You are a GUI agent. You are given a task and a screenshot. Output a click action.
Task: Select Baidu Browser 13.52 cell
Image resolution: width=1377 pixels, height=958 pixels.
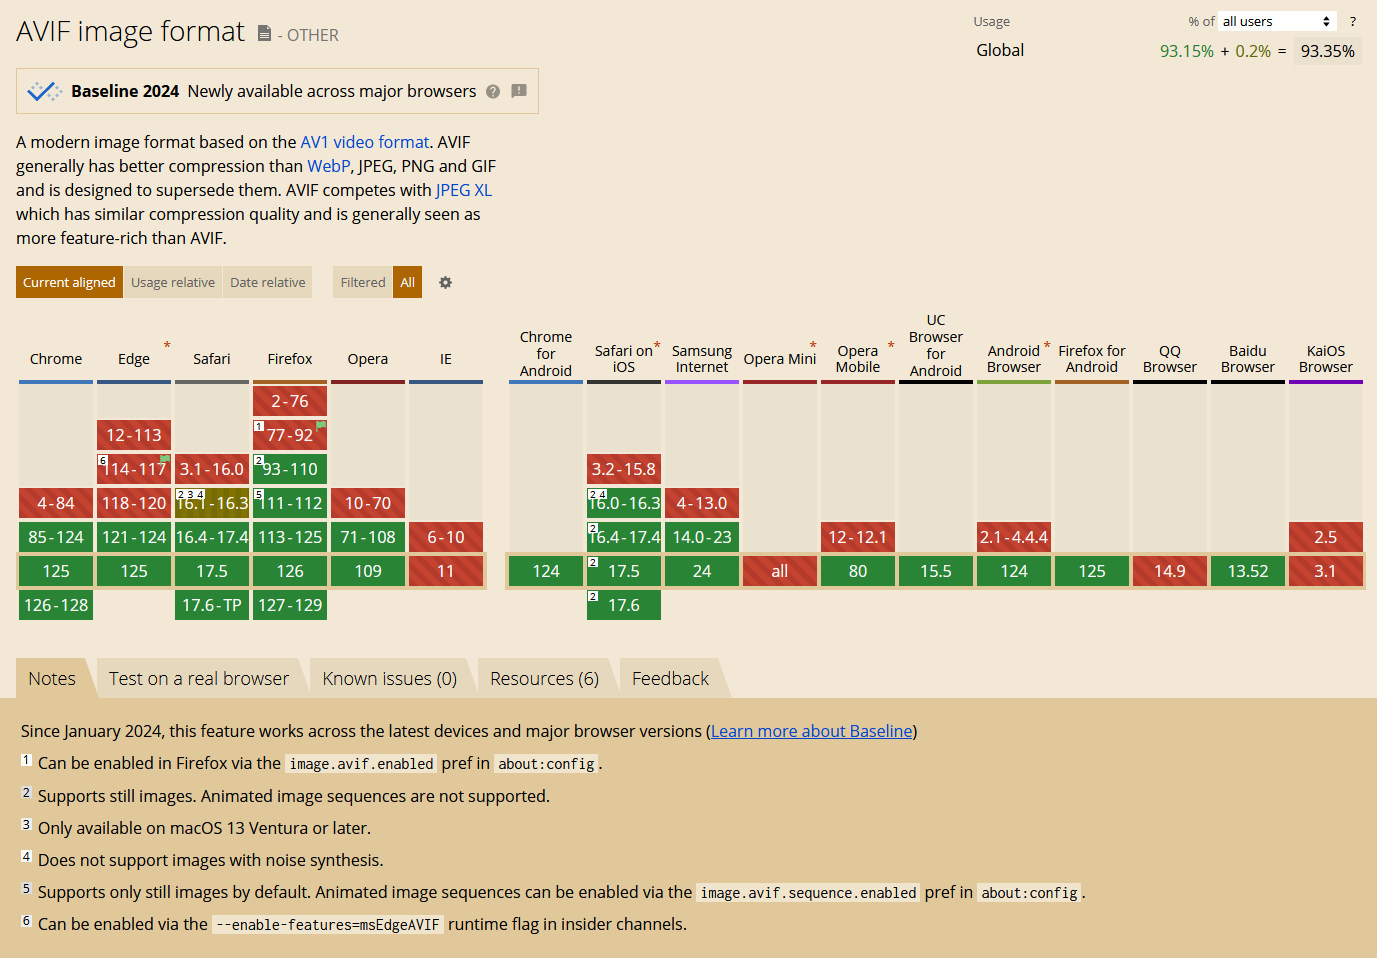point(1248,571)
